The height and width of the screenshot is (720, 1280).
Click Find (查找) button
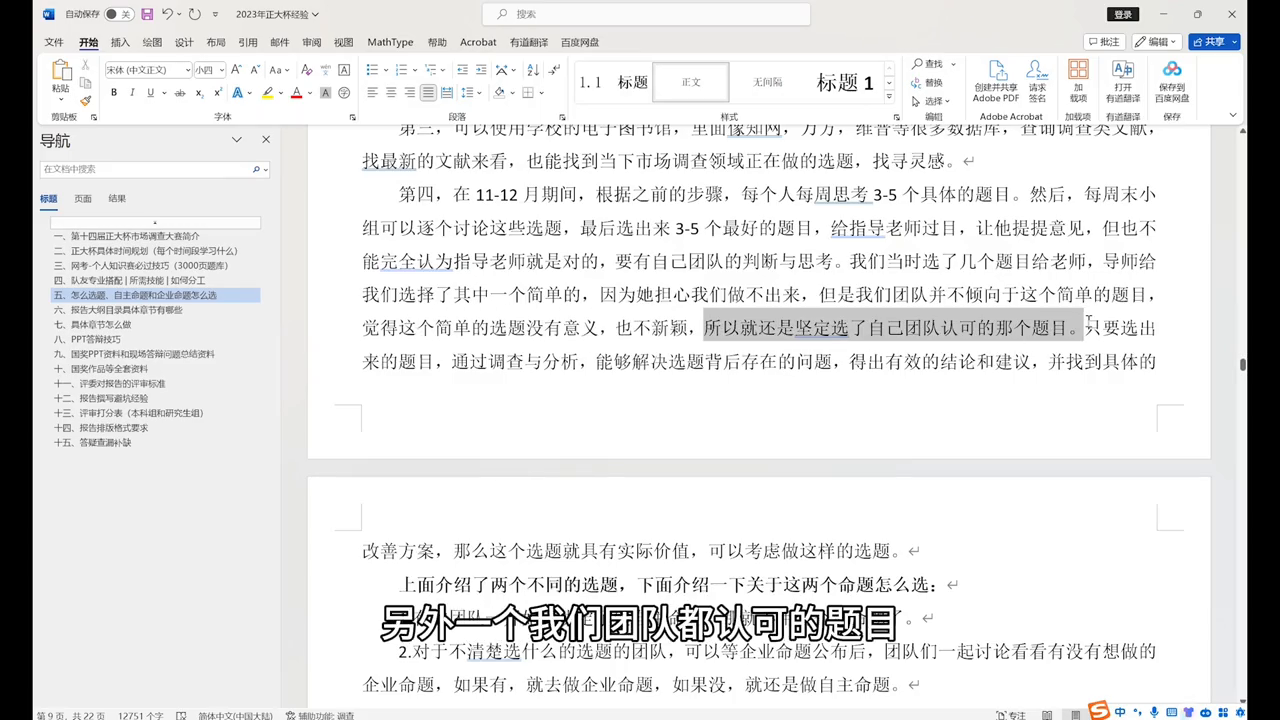pyautogui.click(x=927, y=64)
